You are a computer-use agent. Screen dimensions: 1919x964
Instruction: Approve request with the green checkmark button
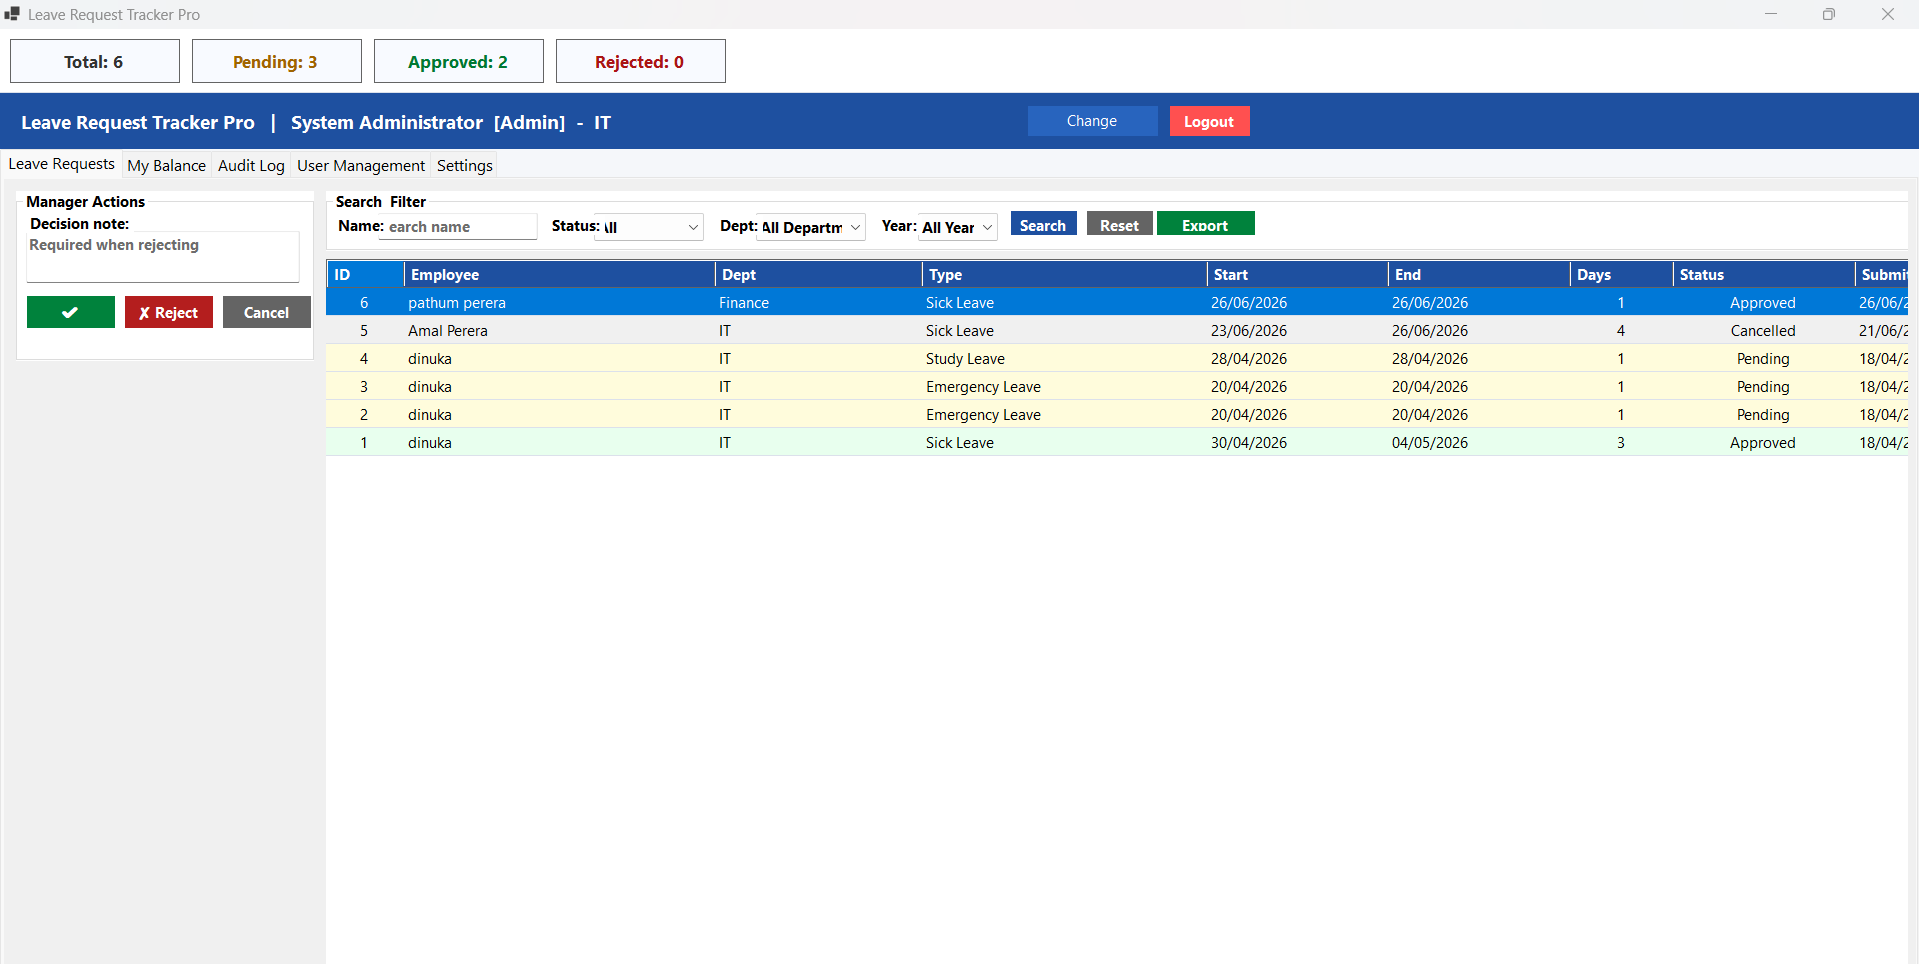click(x=71, y=312)
